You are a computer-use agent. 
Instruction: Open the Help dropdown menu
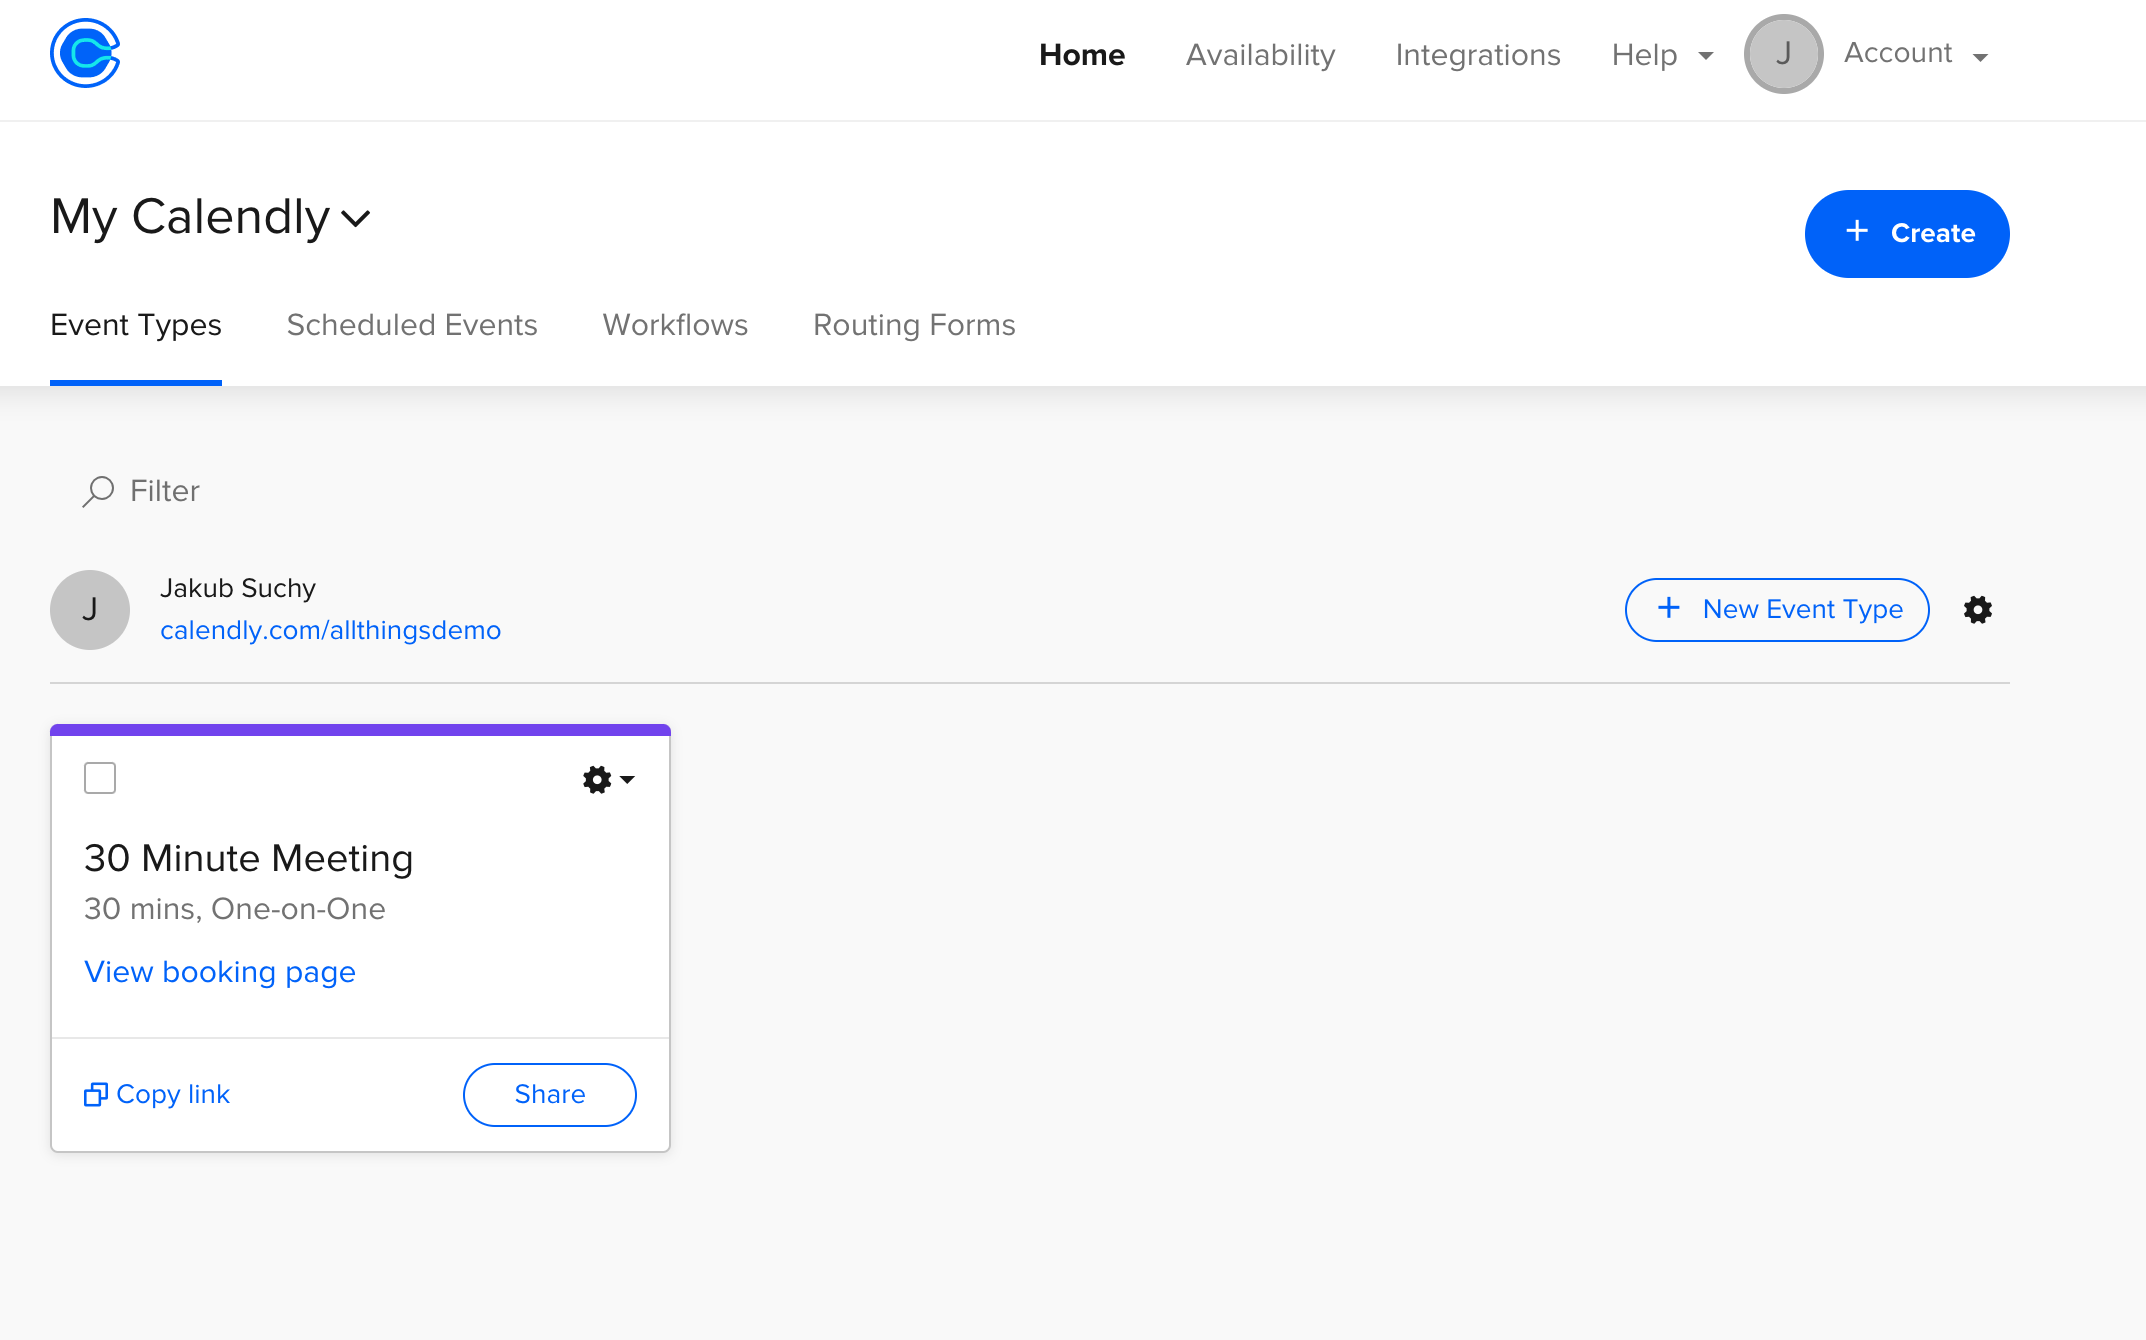(1662, 55)
